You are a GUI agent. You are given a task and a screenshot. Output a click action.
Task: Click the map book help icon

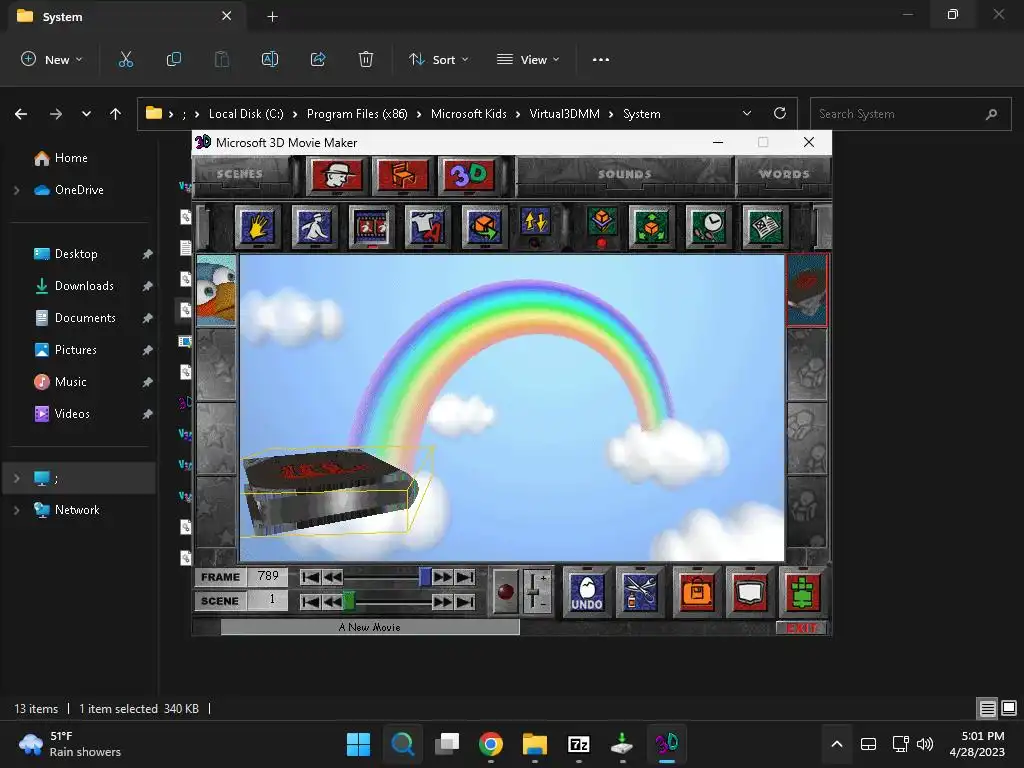coord(750,592)
